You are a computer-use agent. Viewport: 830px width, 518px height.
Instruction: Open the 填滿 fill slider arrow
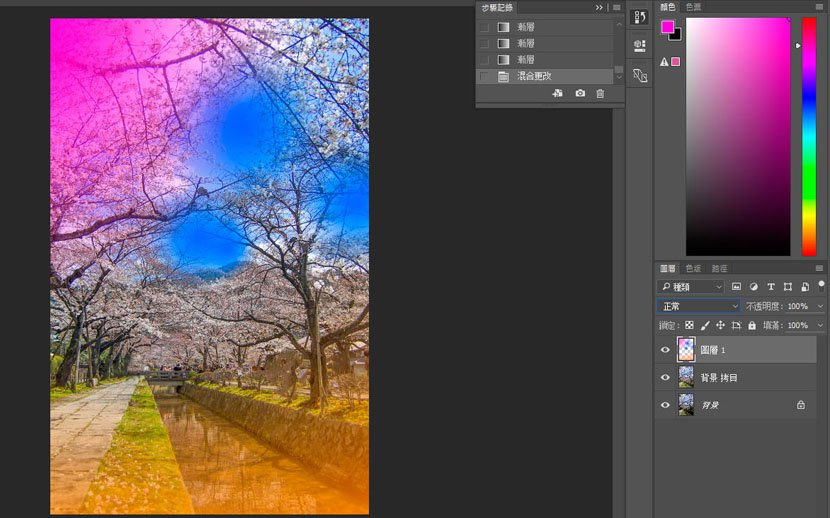820,325
